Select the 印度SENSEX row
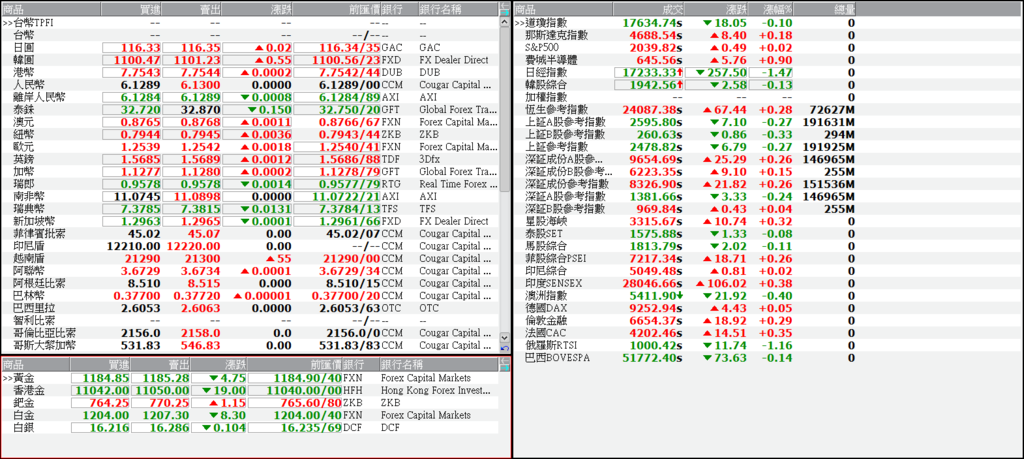Screen dimensions: 1024x459 pos(685,283)
